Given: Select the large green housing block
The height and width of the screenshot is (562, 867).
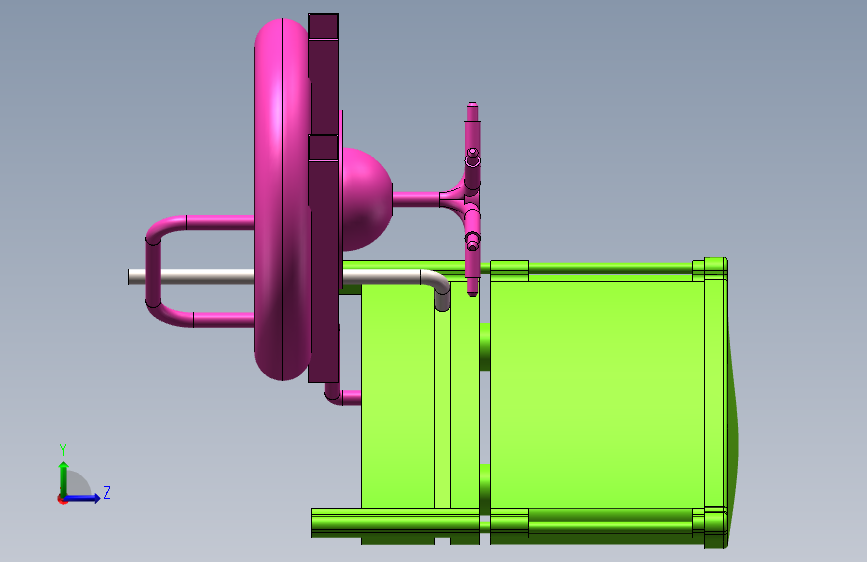Looking at the screenshot, I should point(597,393).
